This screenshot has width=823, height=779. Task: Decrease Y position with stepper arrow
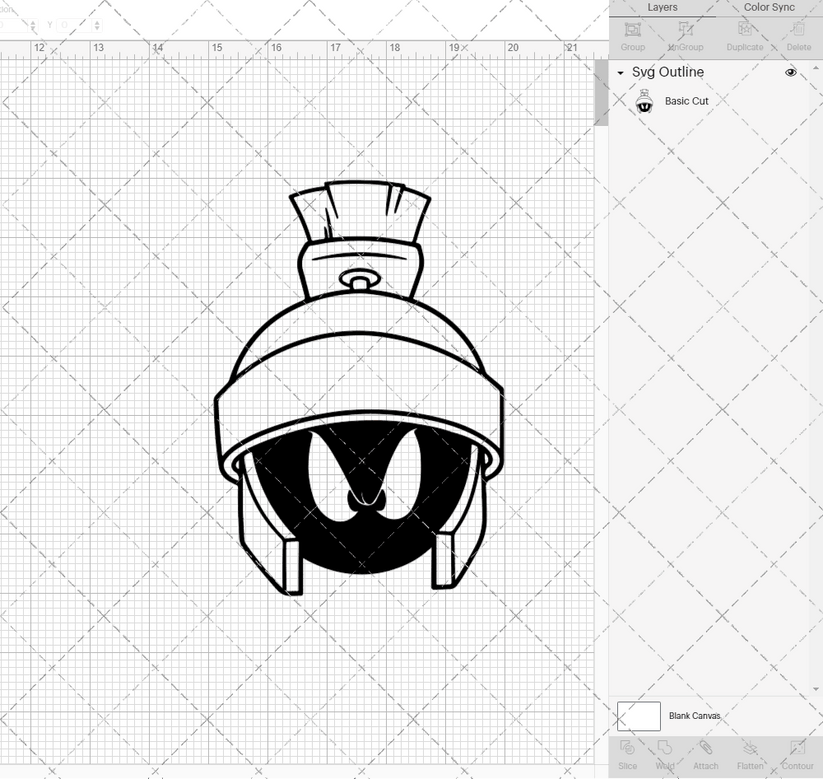tap(97, 29)
